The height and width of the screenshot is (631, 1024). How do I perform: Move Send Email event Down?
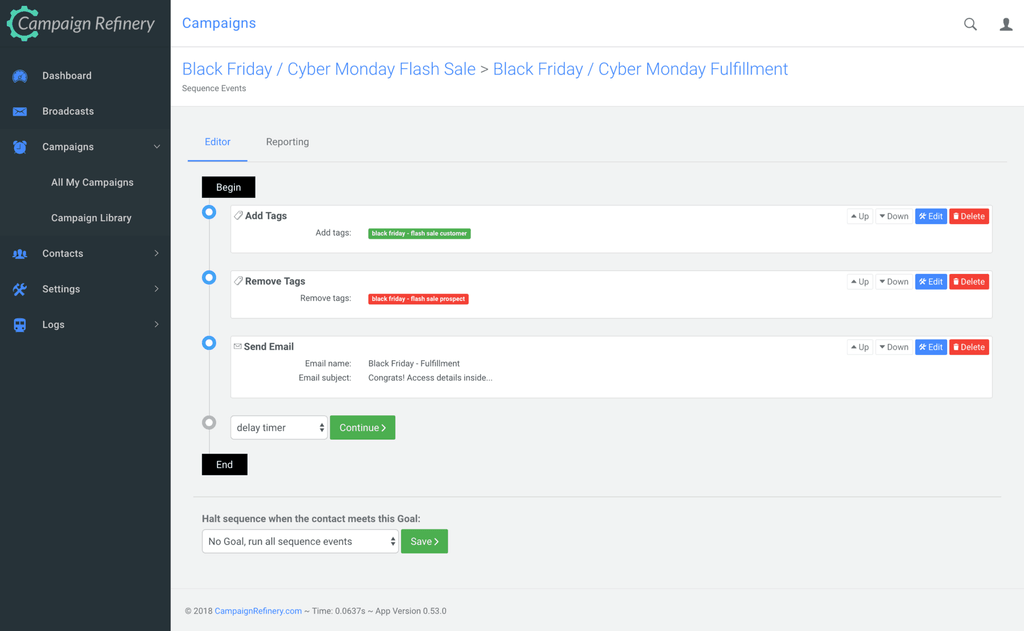(894, 347)
